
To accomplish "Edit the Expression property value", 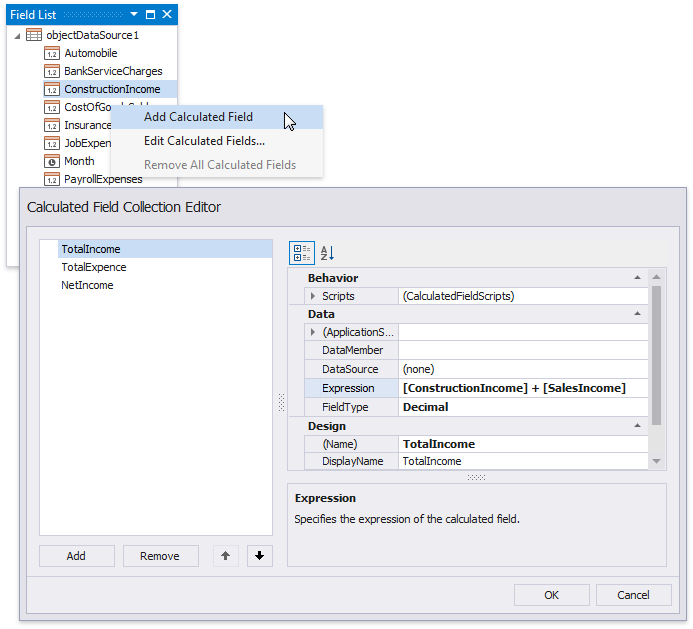I will tap(523, 388).
